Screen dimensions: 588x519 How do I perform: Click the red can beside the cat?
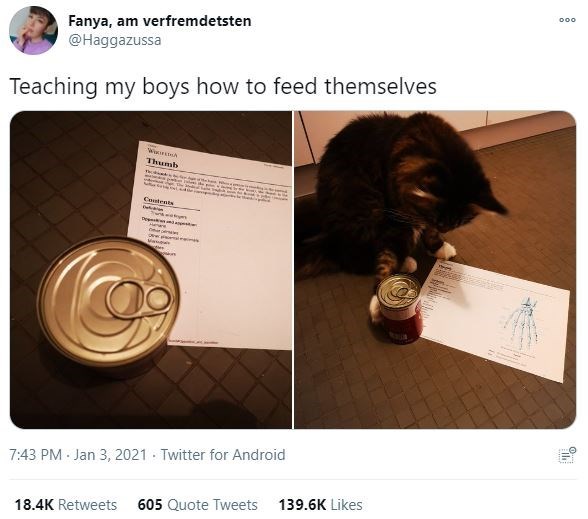399,308
